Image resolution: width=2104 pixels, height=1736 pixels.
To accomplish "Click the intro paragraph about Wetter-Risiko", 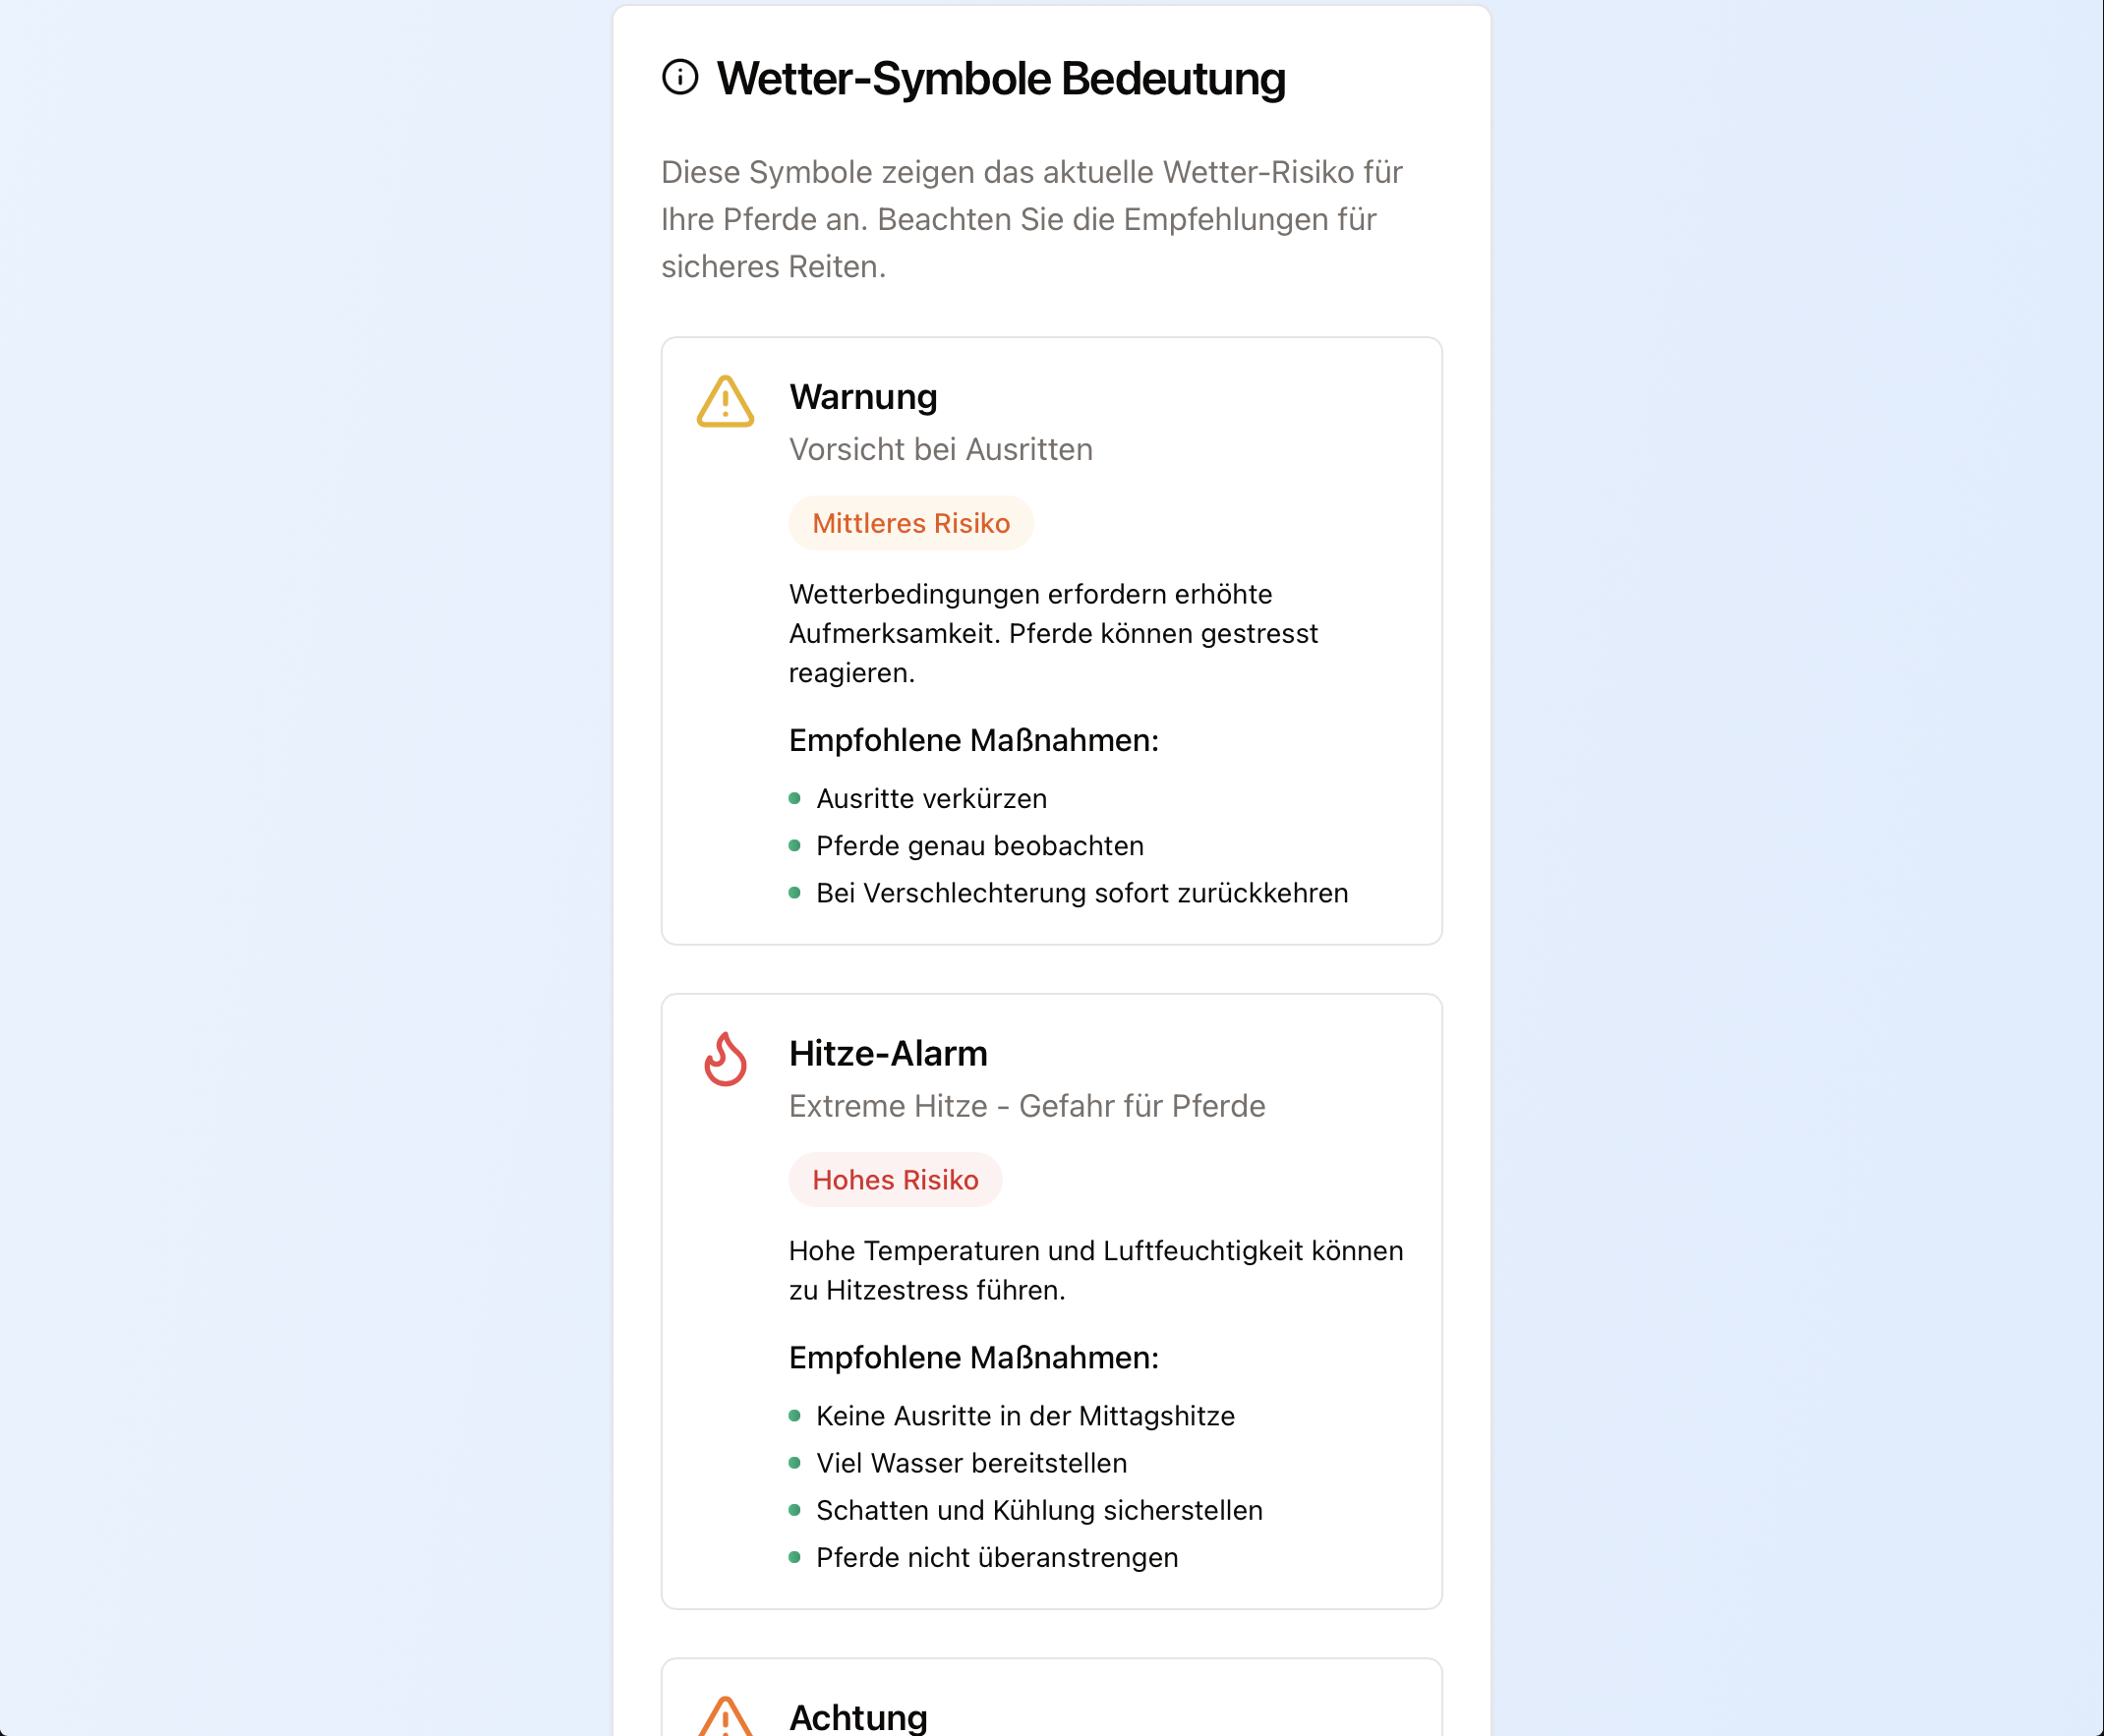I will tap(1031, 219).
